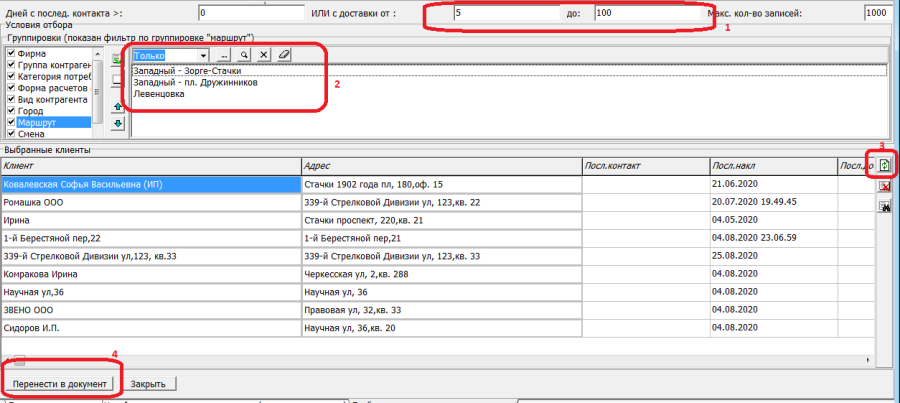Open the Только filter mode dropdown
The width and height of the screenshot is (900, 403).
coord(204,55)
